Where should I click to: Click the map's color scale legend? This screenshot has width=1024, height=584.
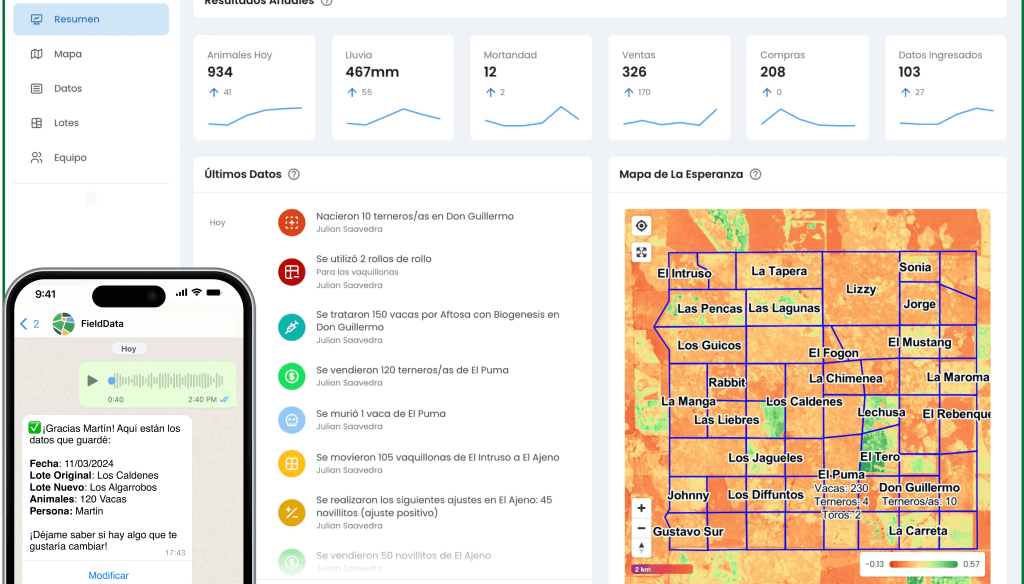click(922, 564)
